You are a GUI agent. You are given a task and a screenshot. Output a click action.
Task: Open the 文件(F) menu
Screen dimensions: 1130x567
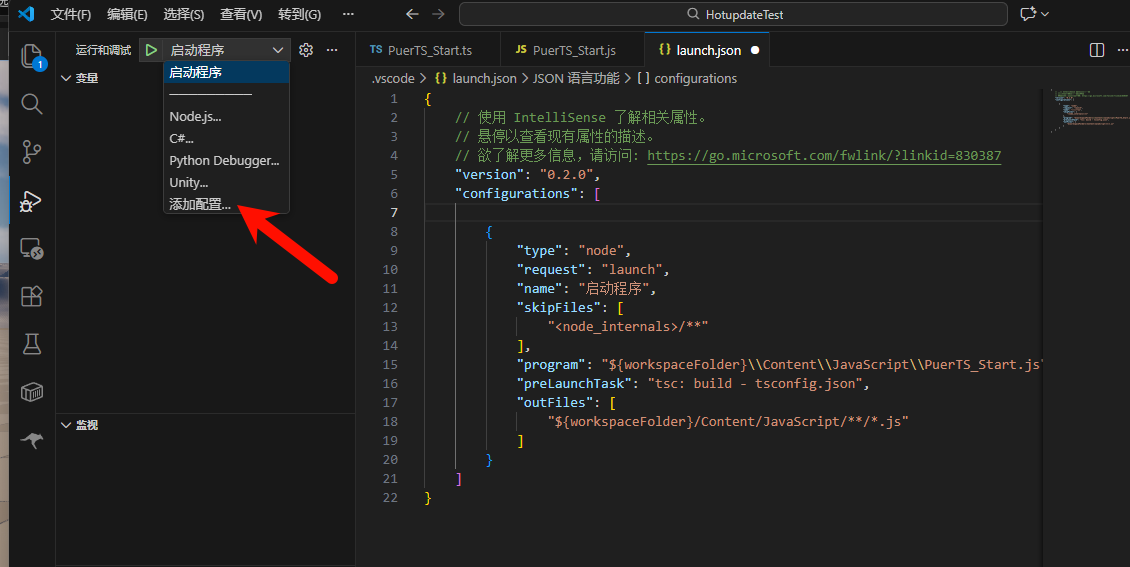point(71,14)
